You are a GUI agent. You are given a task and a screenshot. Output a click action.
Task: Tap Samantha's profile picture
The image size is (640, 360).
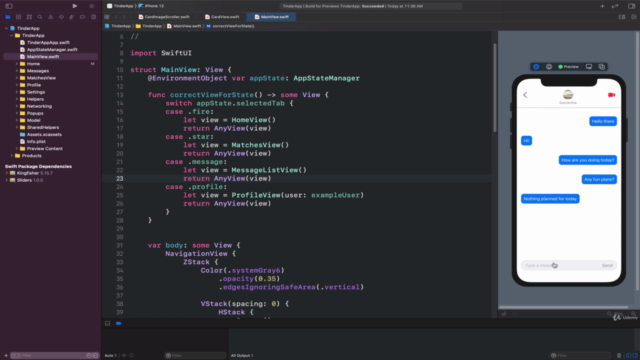pyautogui.click(x=568, y=95)
